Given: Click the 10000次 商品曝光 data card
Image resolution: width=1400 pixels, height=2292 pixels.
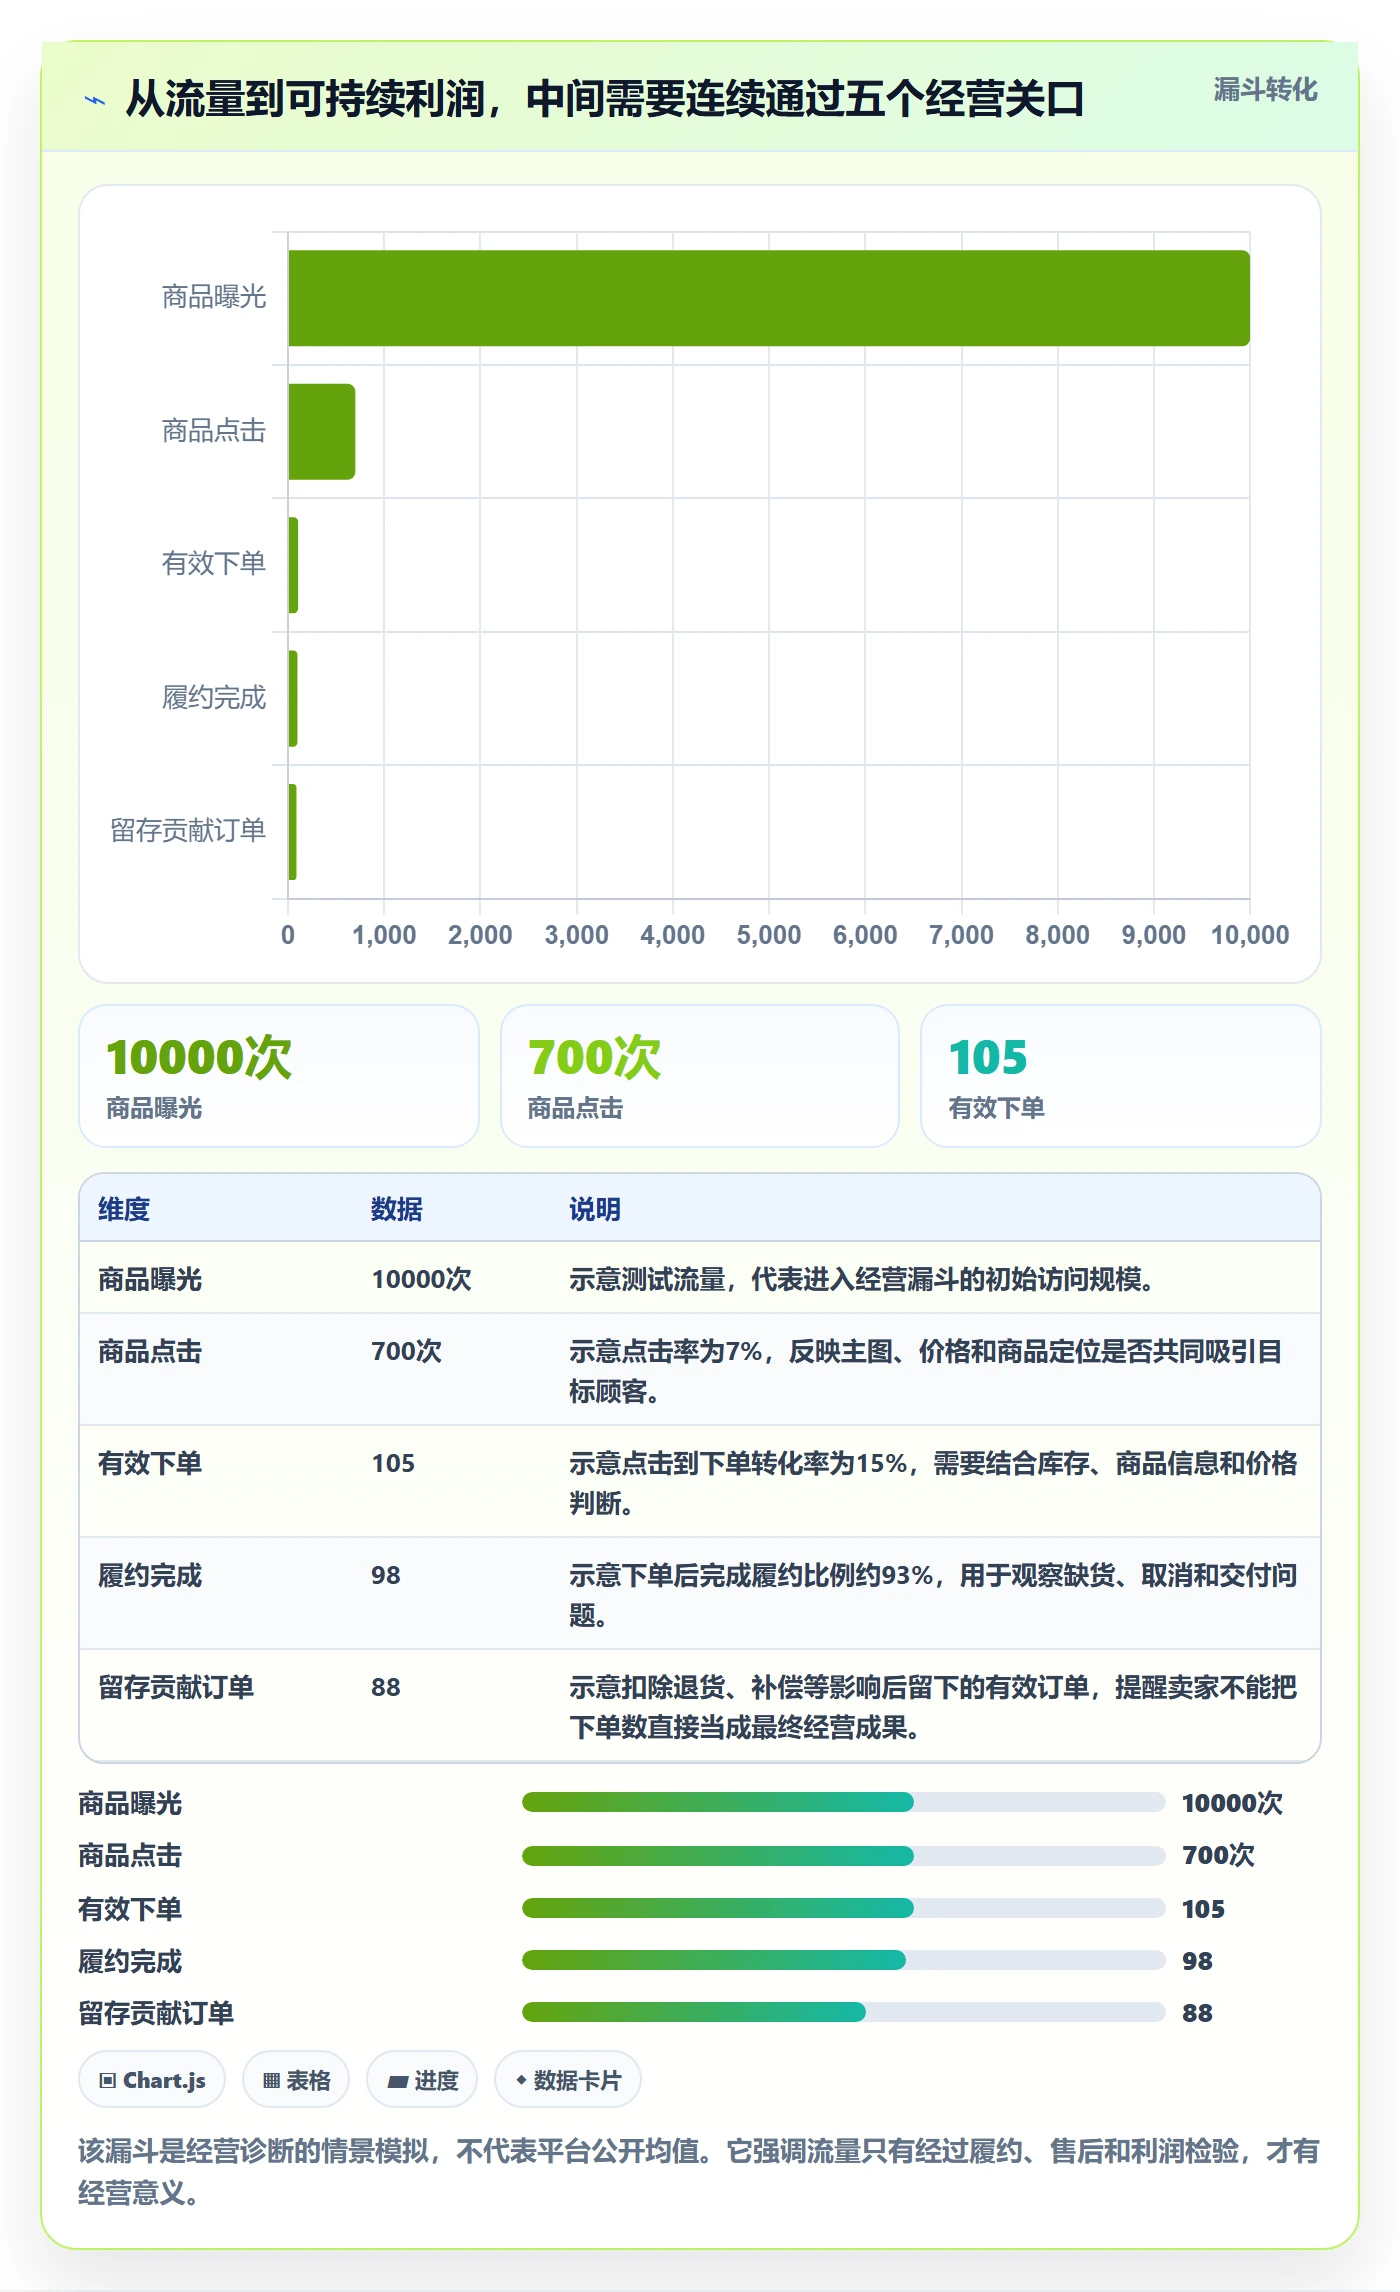Looking at the screenshot, I should click(x=279, y=1076).
